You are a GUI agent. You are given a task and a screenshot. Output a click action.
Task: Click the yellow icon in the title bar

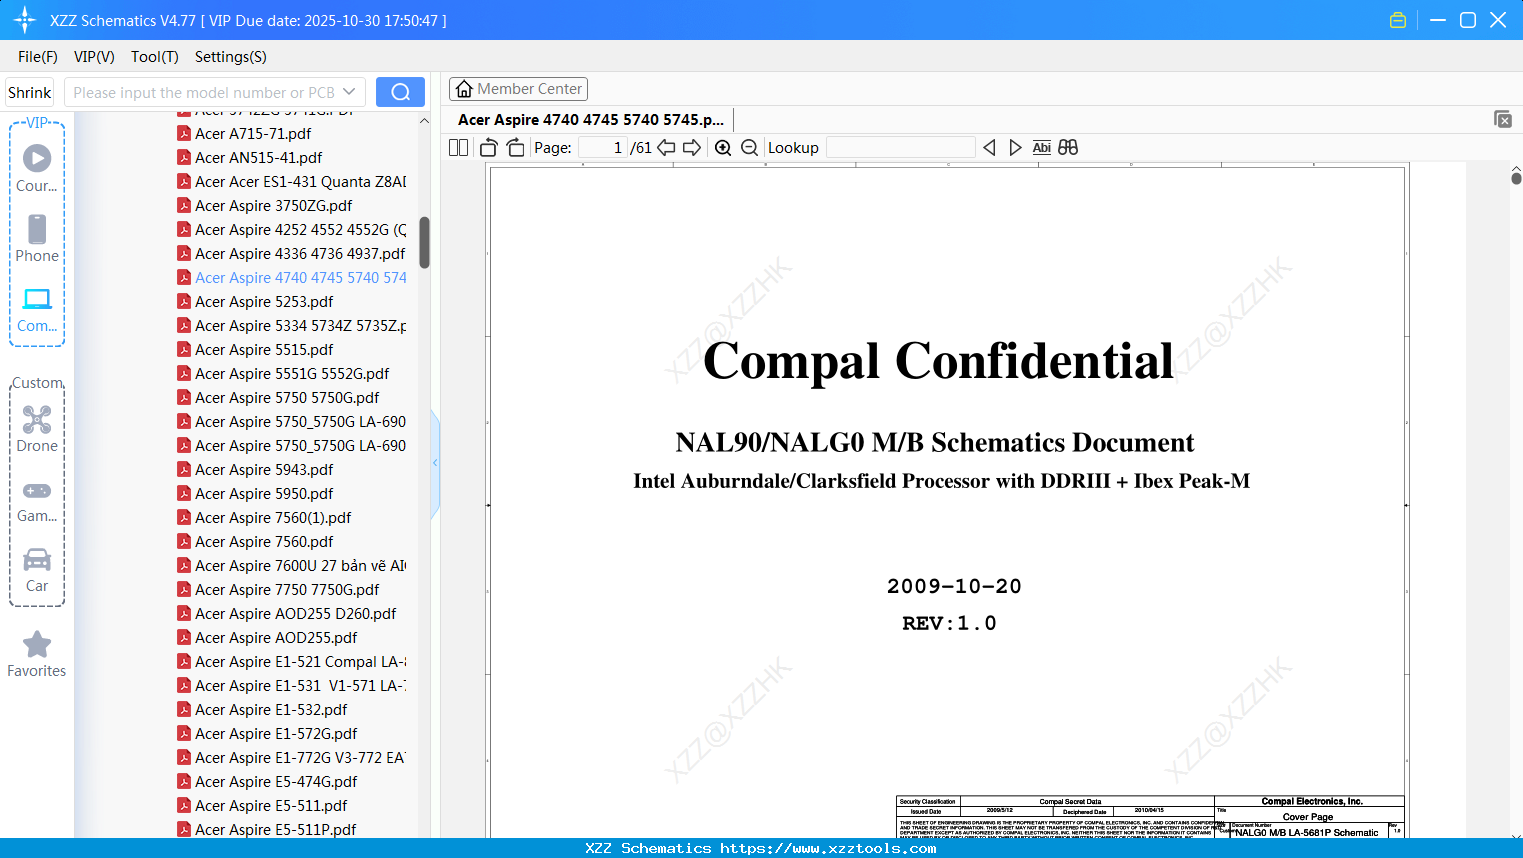(x=1398, y=20)
